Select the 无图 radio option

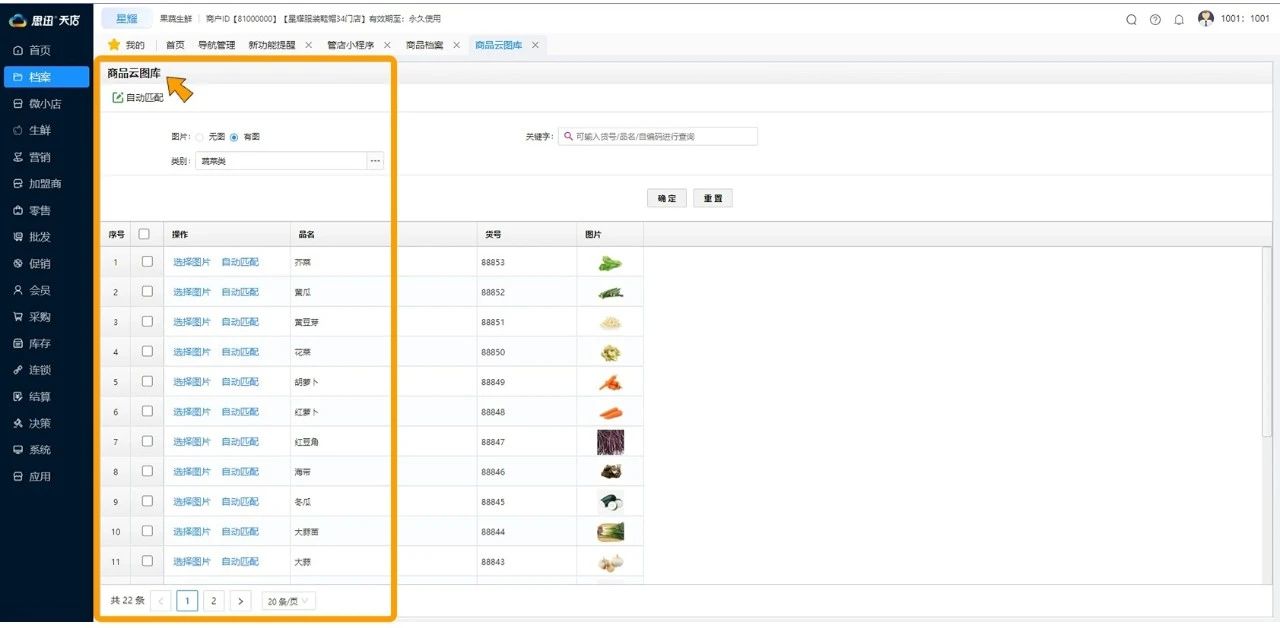pos(199,137)
